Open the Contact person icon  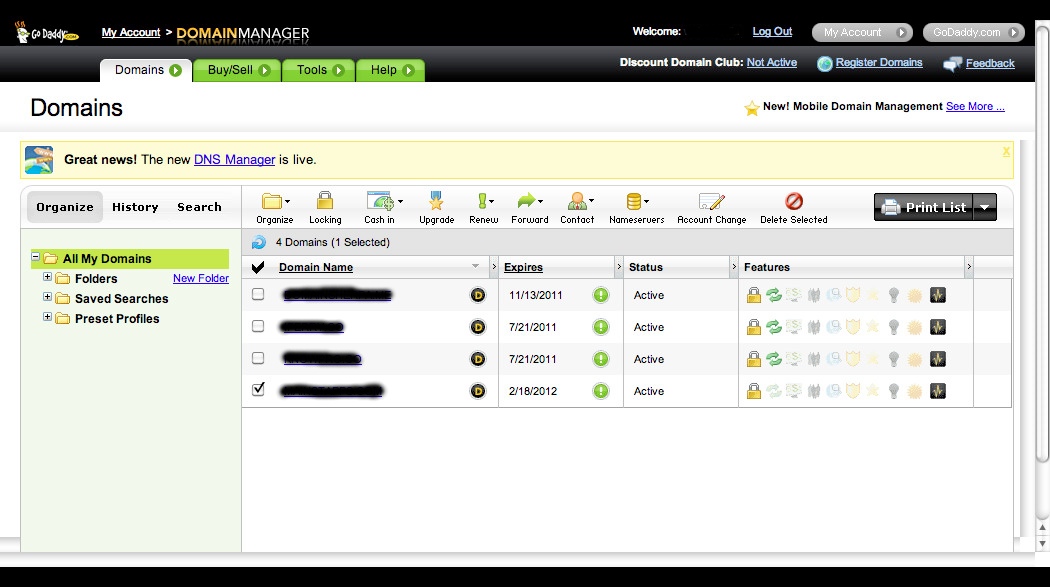pos(579,201)
